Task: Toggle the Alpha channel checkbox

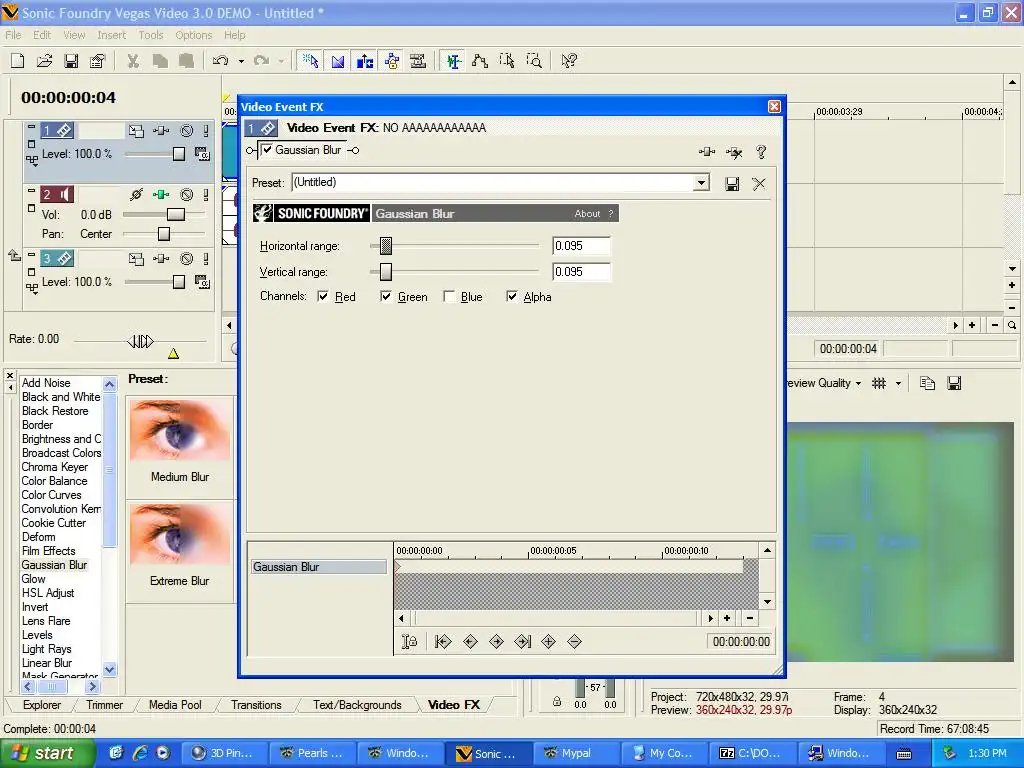Action: [x=511, y=296]
